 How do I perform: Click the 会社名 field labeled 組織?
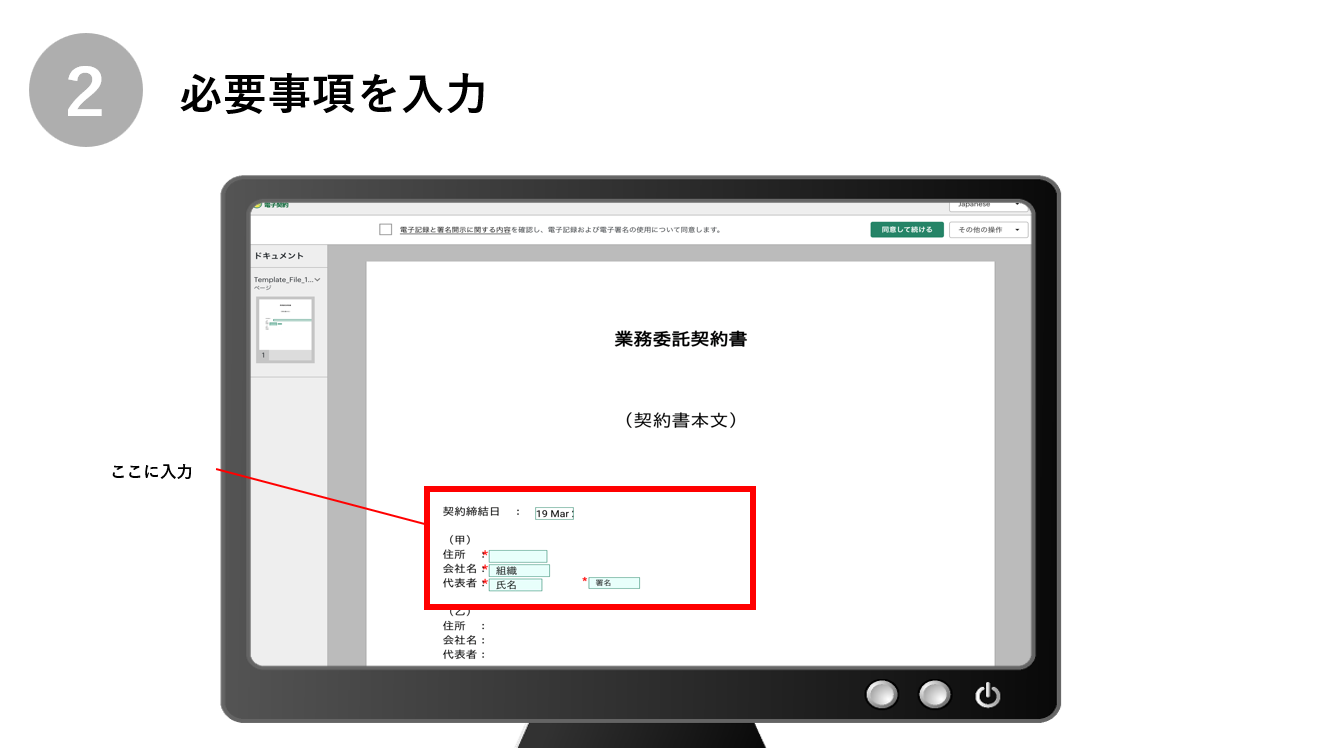coord(518,570)
